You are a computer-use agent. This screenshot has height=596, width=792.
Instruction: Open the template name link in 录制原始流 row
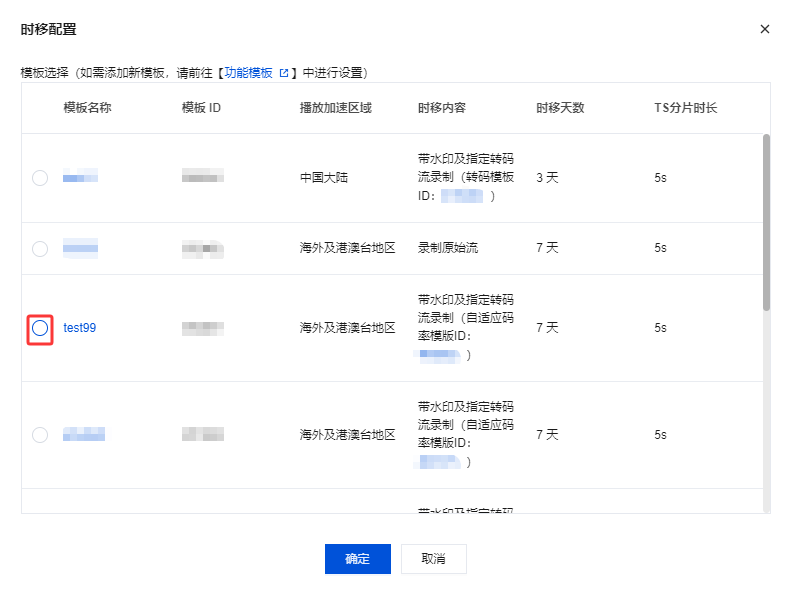(x=80, y=248)
